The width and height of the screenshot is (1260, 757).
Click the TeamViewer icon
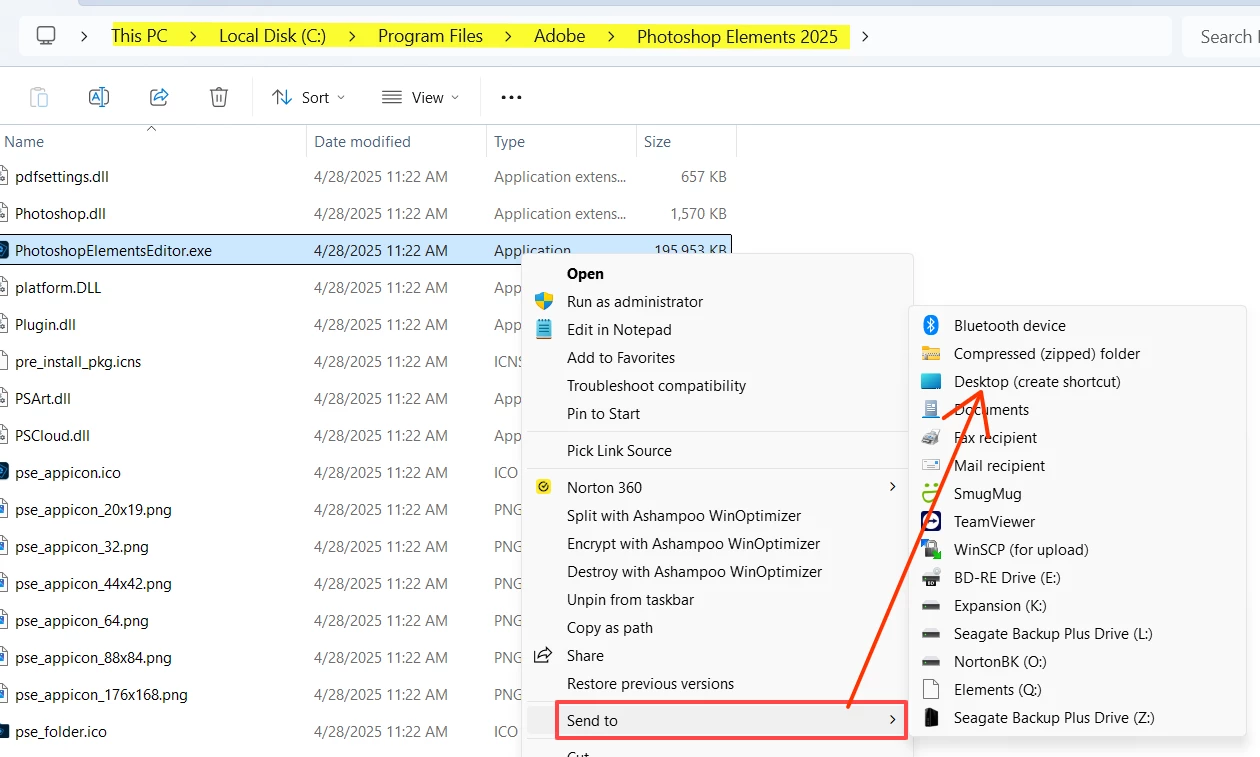click(931, 521)
